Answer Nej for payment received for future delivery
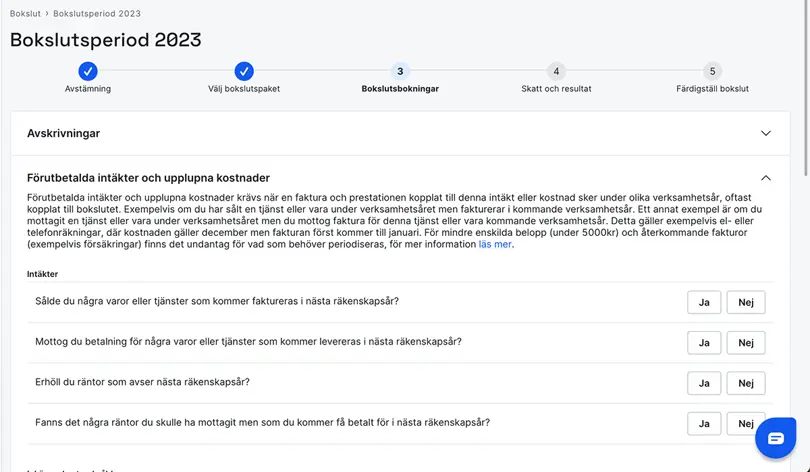This screenshot has width=810, height=472. pyautogui.click(x=746, y=343)
